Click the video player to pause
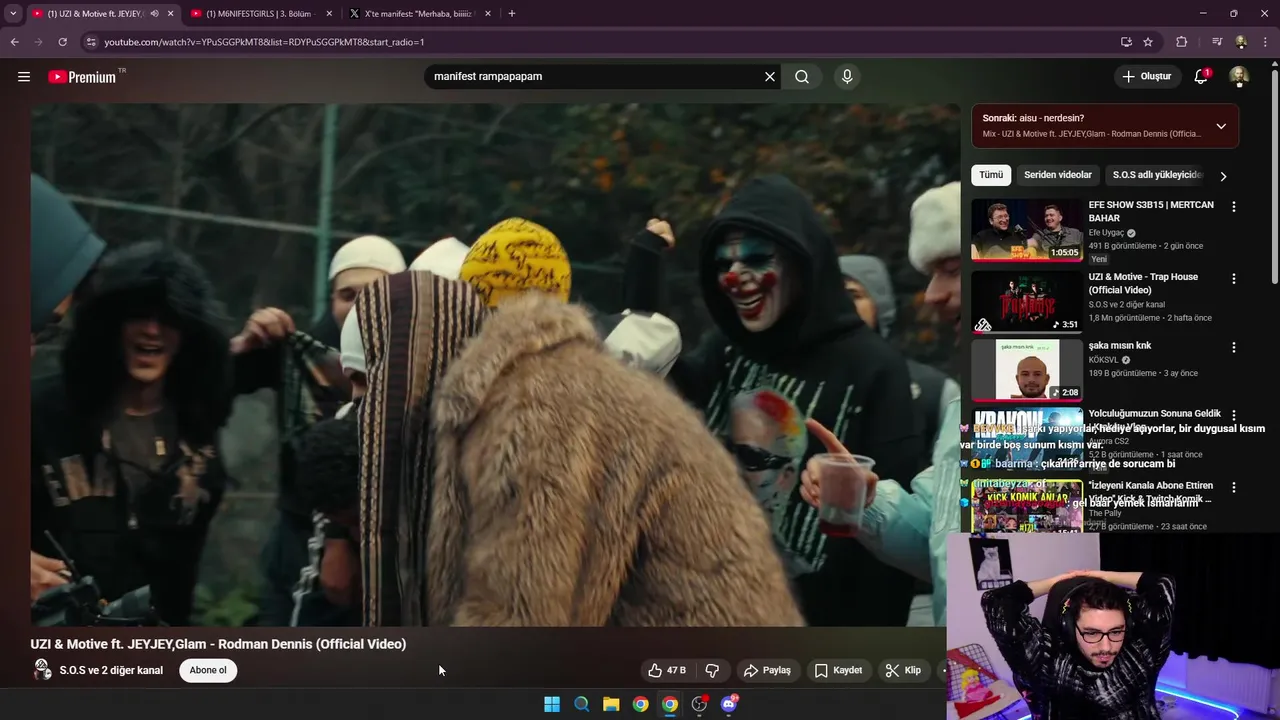 pos(495,365)
